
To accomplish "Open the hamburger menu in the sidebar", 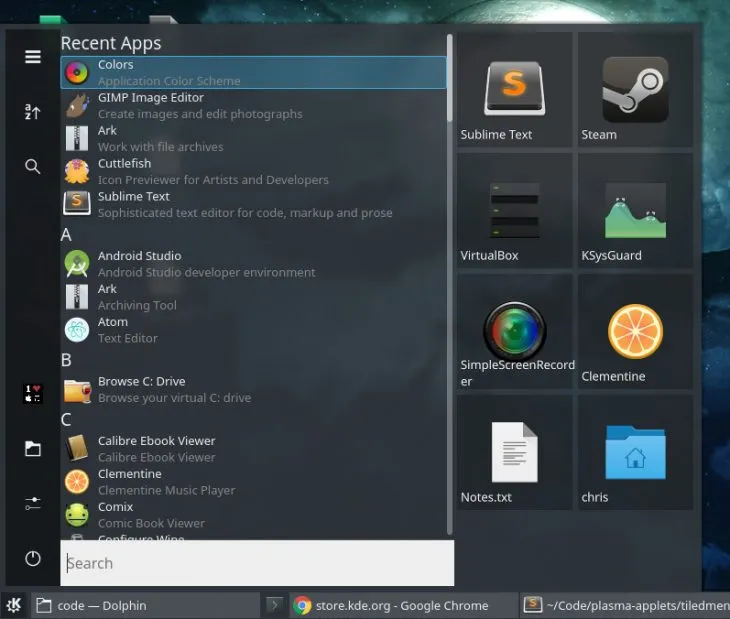I will (x=33, y=57).
